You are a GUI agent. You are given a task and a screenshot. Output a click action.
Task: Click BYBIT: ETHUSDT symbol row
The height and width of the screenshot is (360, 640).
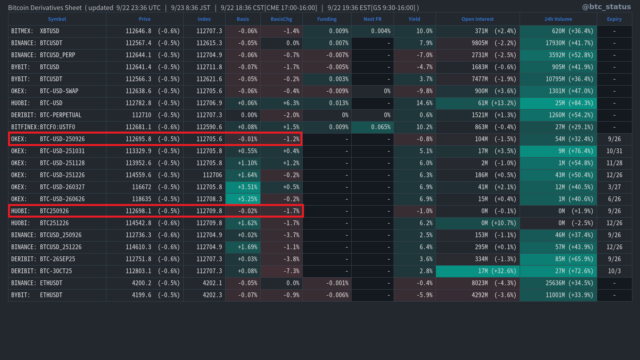coord(320,295)
